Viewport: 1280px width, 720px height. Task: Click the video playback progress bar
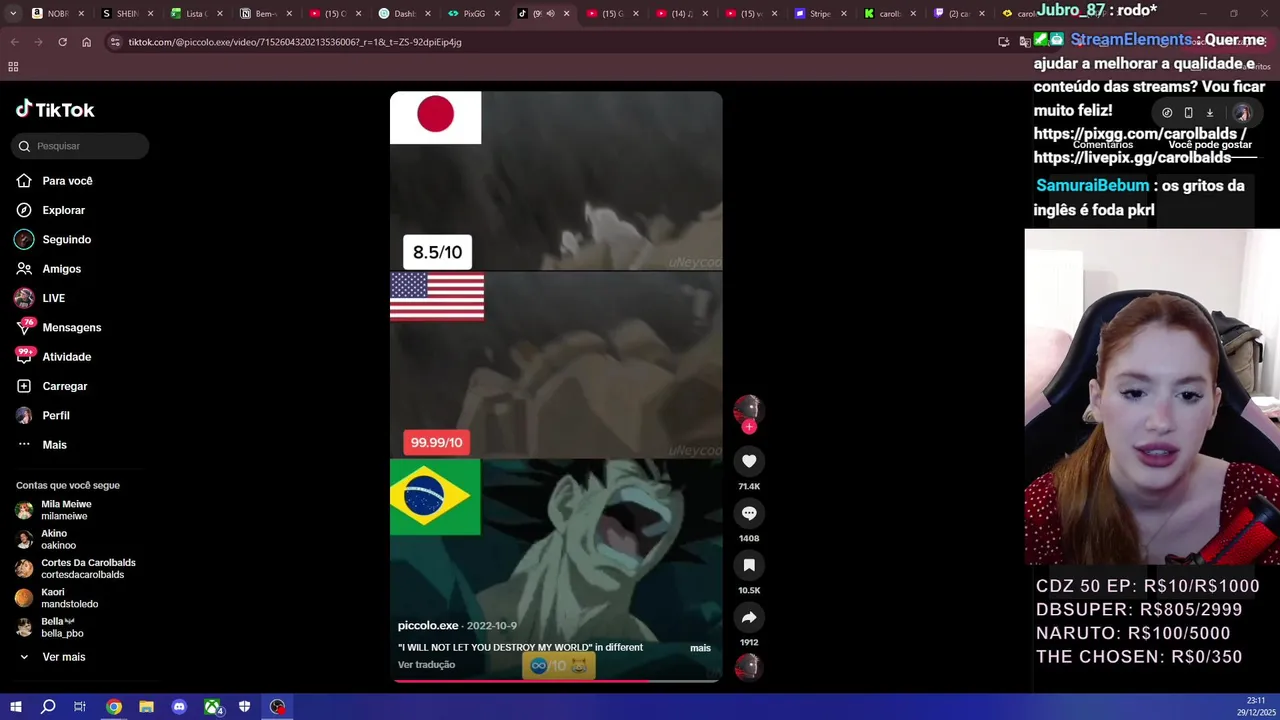tap(555, 681)
